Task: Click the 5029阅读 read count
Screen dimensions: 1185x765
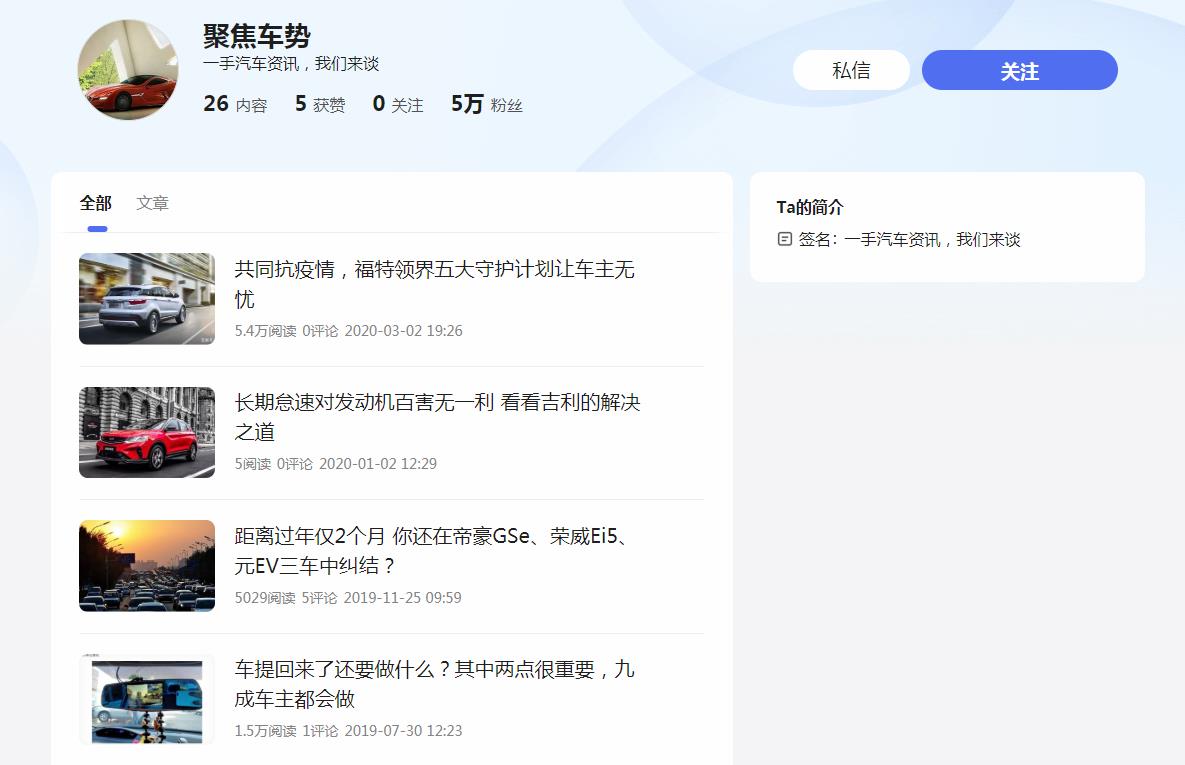Action: [265, 597]
